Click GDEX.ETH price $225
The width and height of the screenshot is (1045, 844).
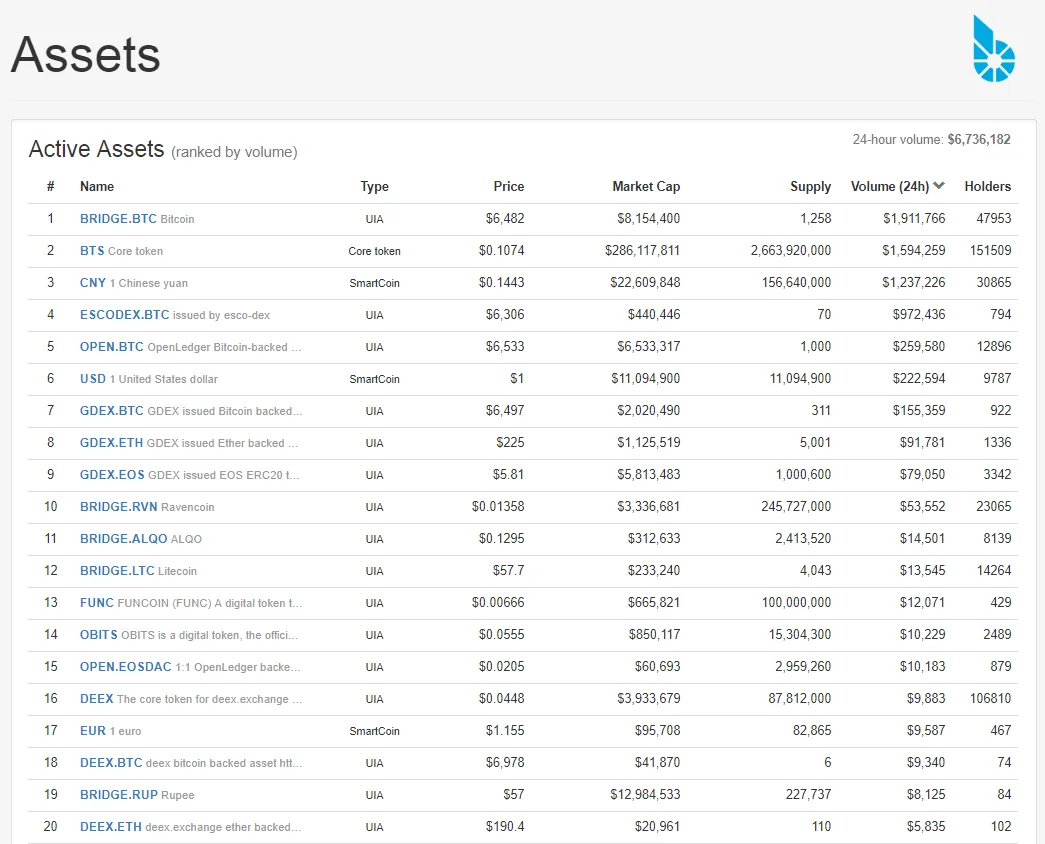510,443
